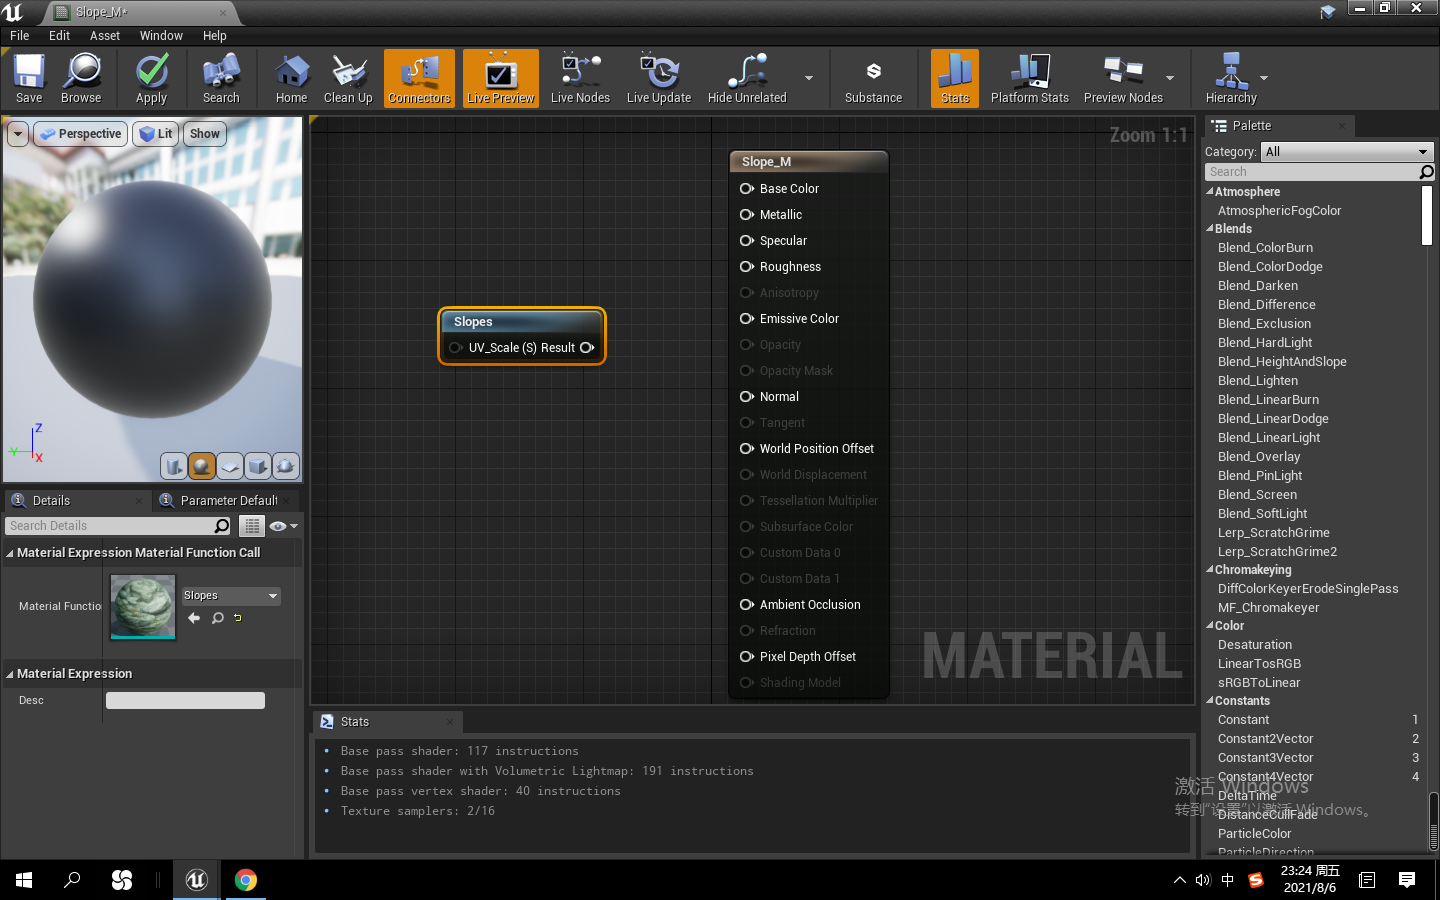
Task: Browse to the asset in Content Browser
Action: coord(81,78)
